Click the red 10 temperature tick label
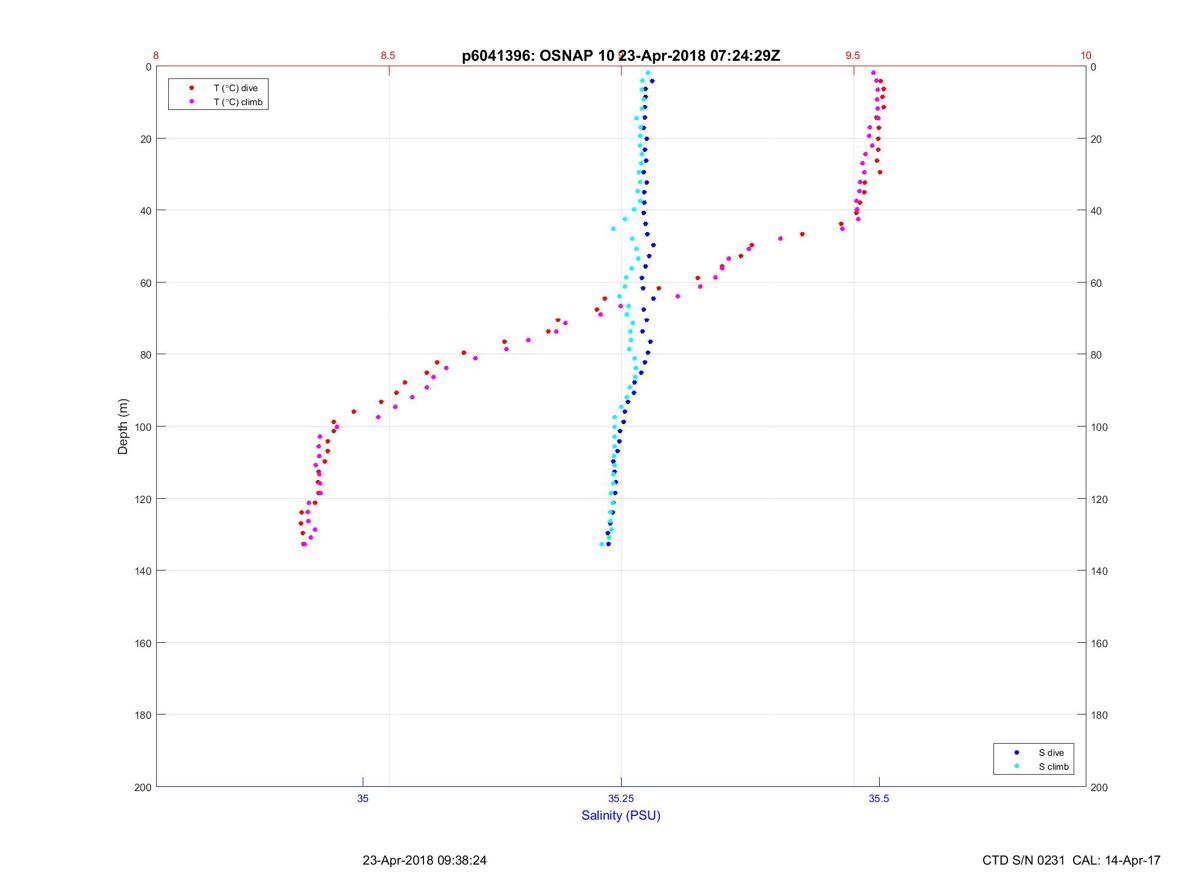 pos(1086,56)
